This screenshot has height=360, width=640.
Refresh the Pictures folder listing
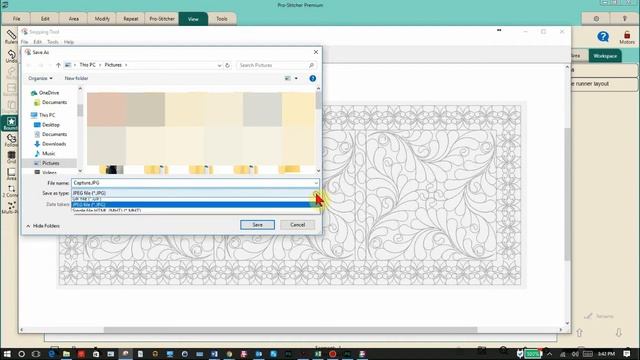(227, 65)
